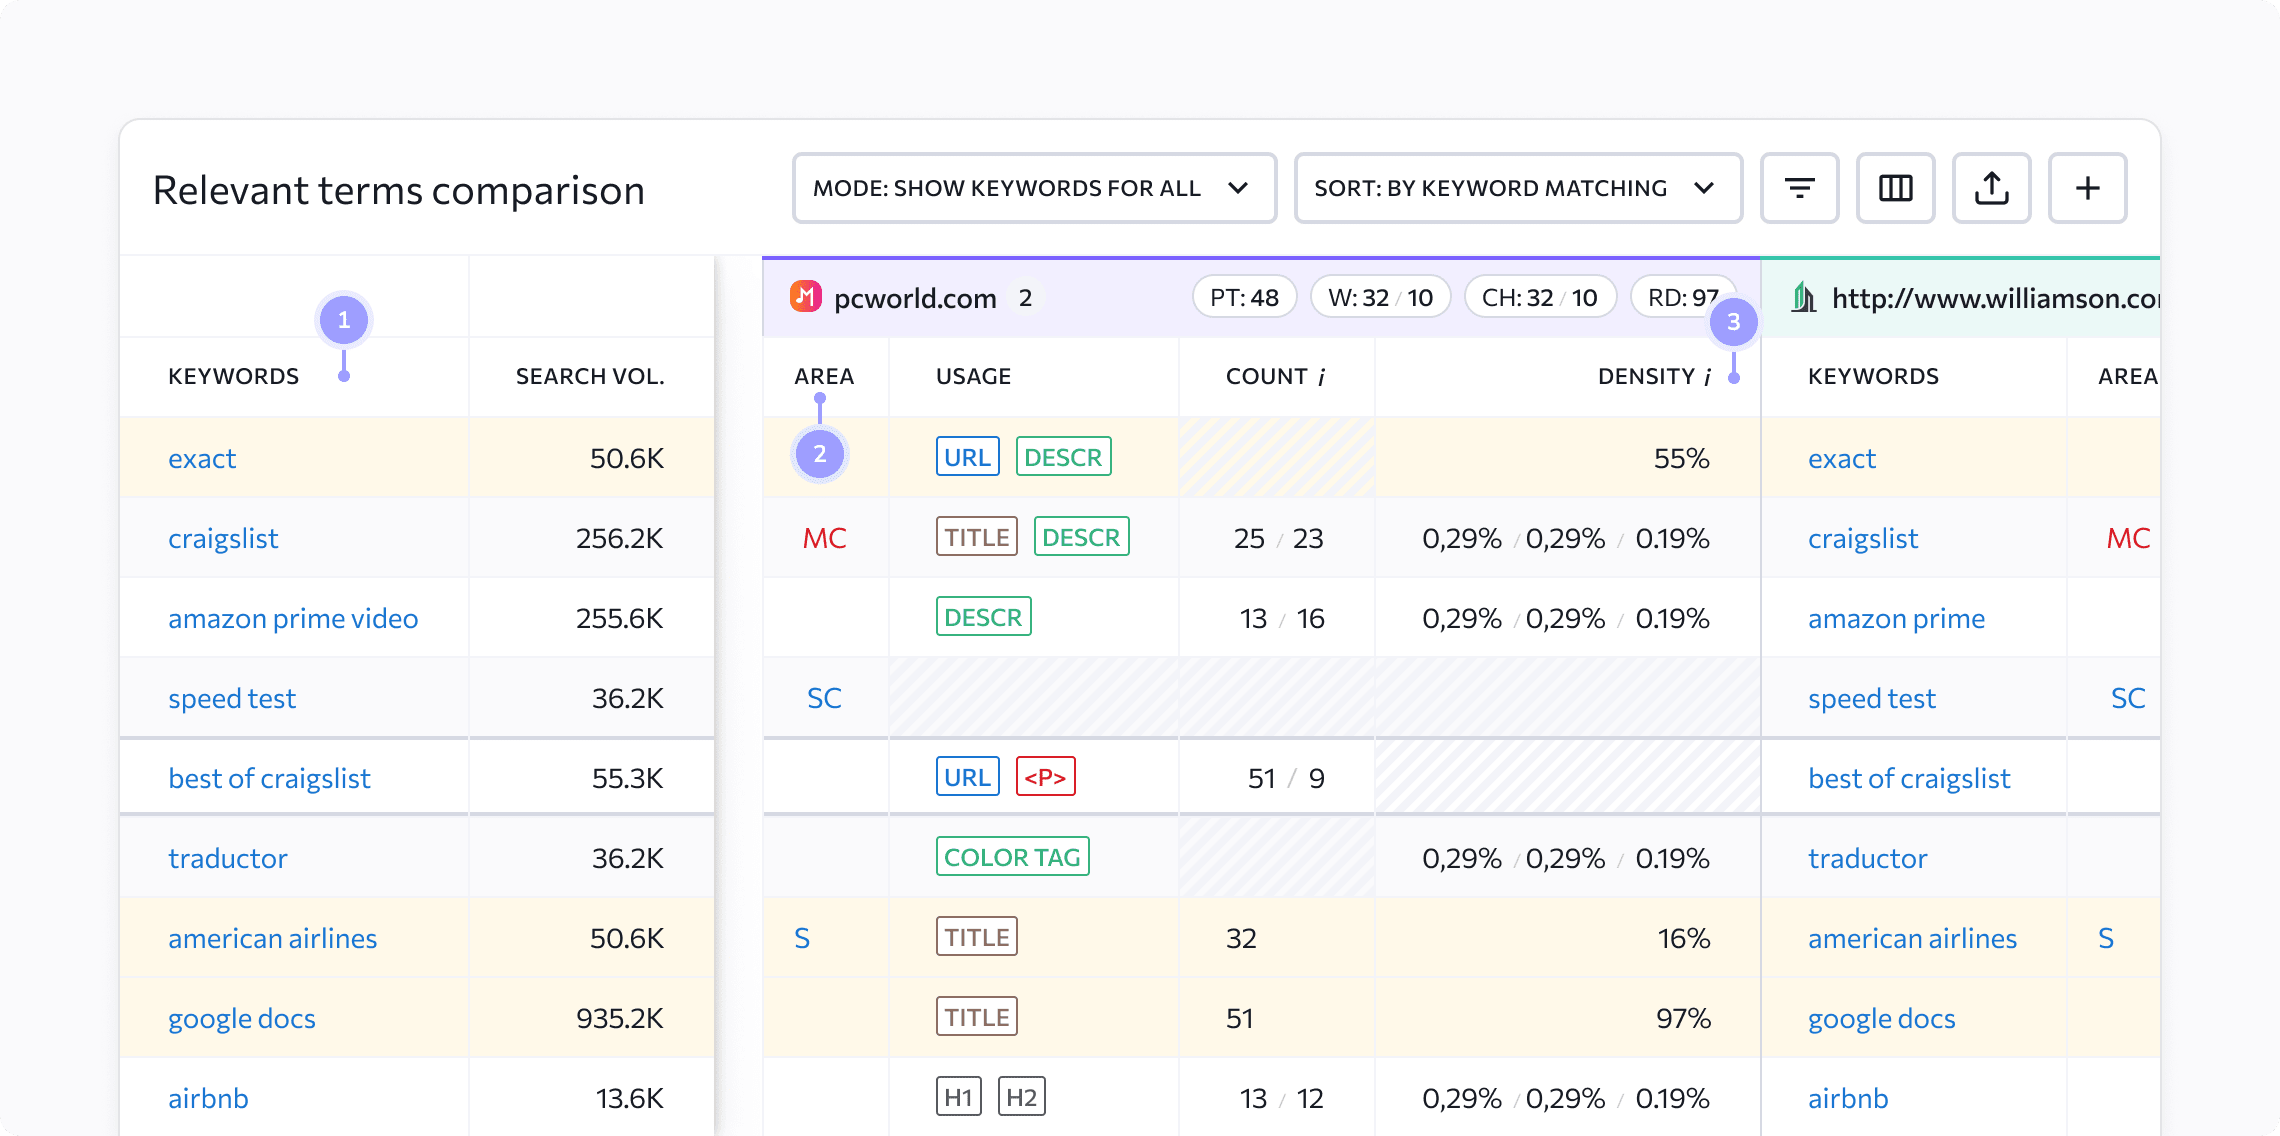
Task: Open the amazon prime video keyword link
Action: 293,618
